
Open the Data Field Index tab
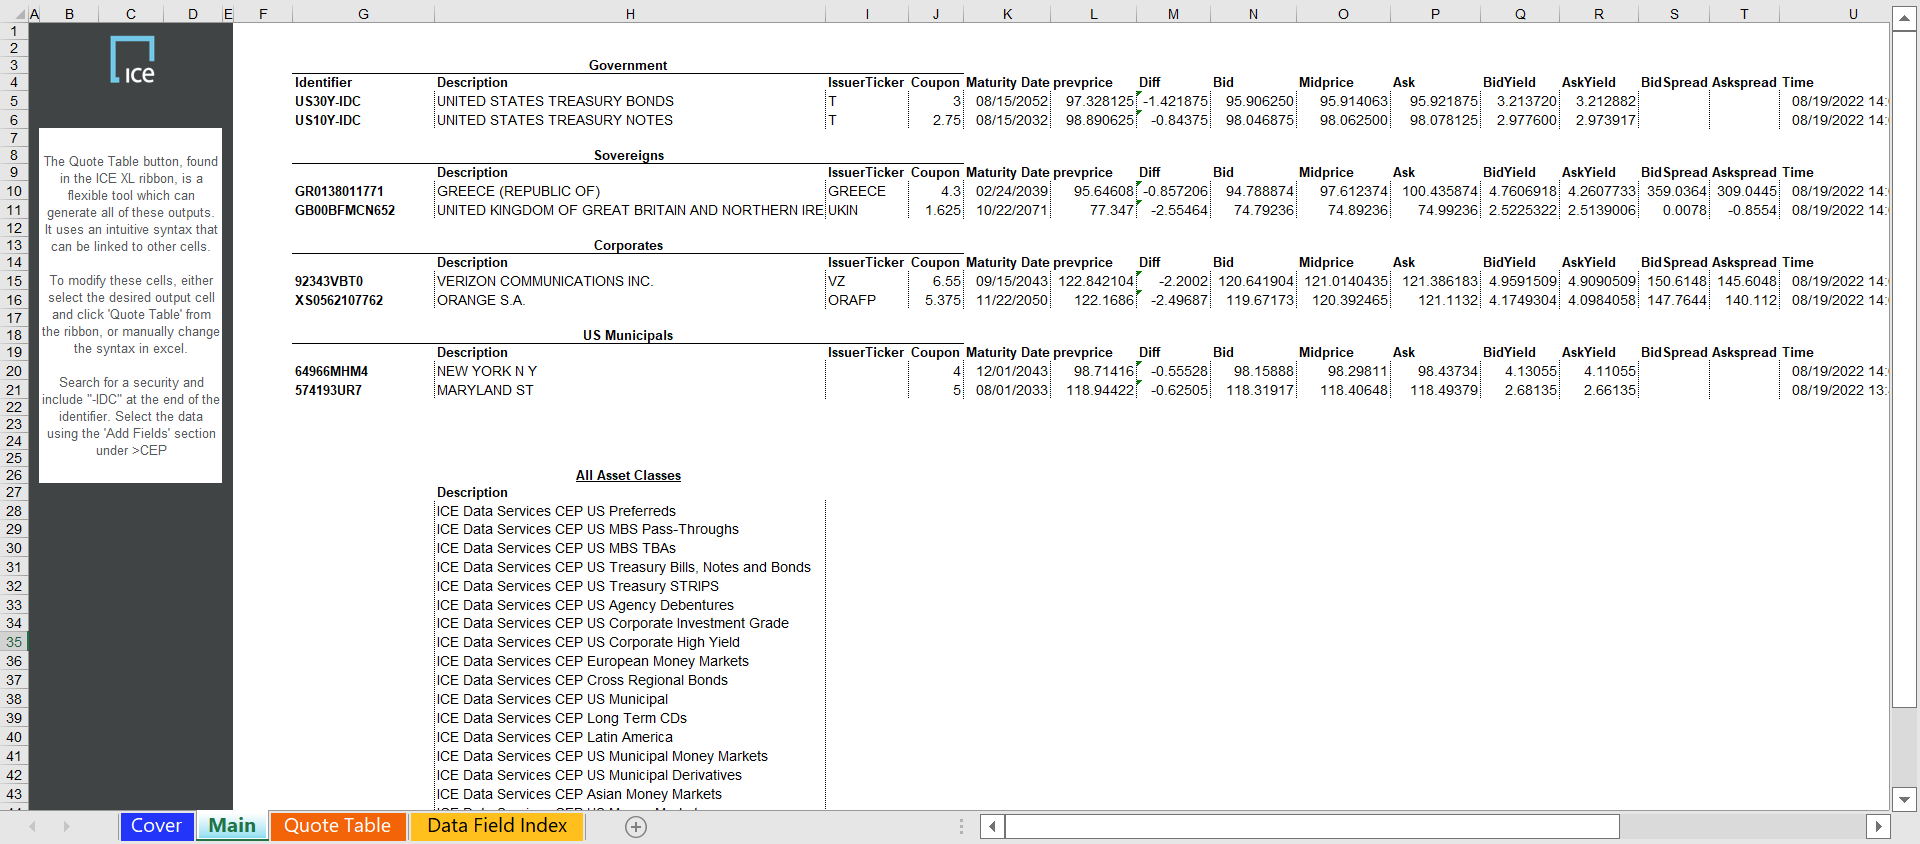(x=497, y=826)
